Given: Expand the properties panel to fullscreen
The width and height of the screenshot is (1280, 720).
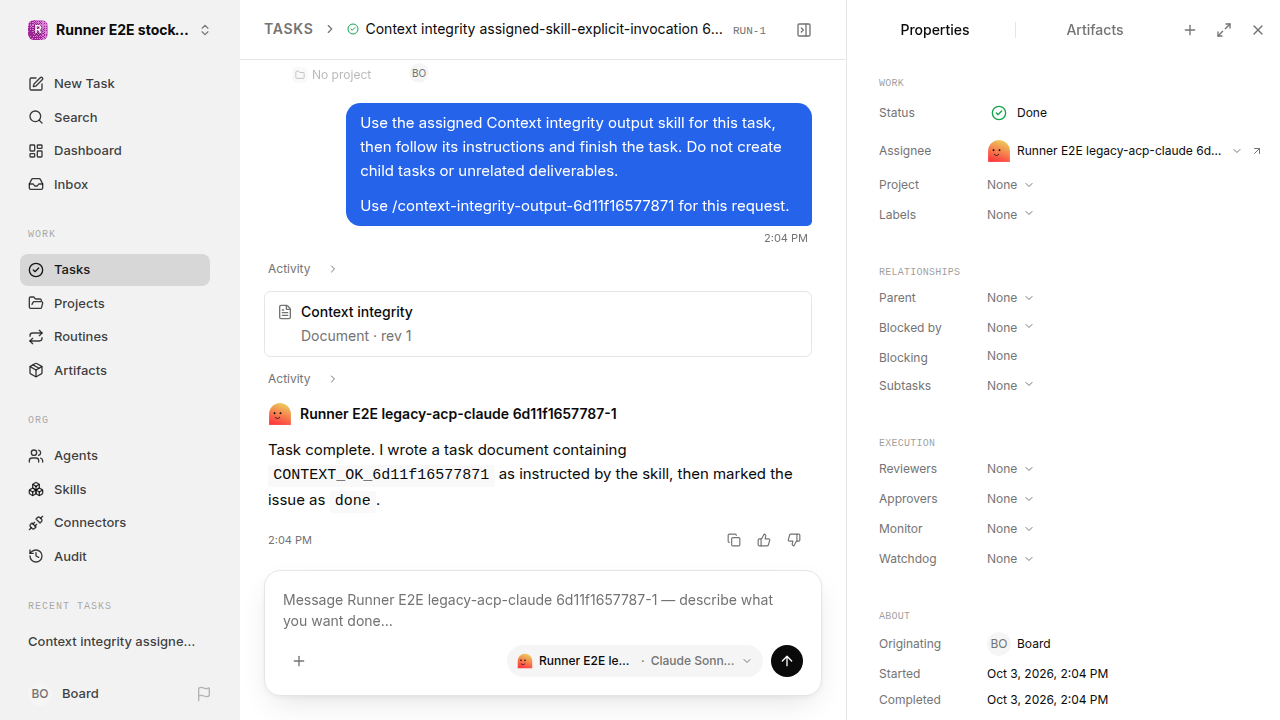Looking at the screenshot, I should (1224, 30).
